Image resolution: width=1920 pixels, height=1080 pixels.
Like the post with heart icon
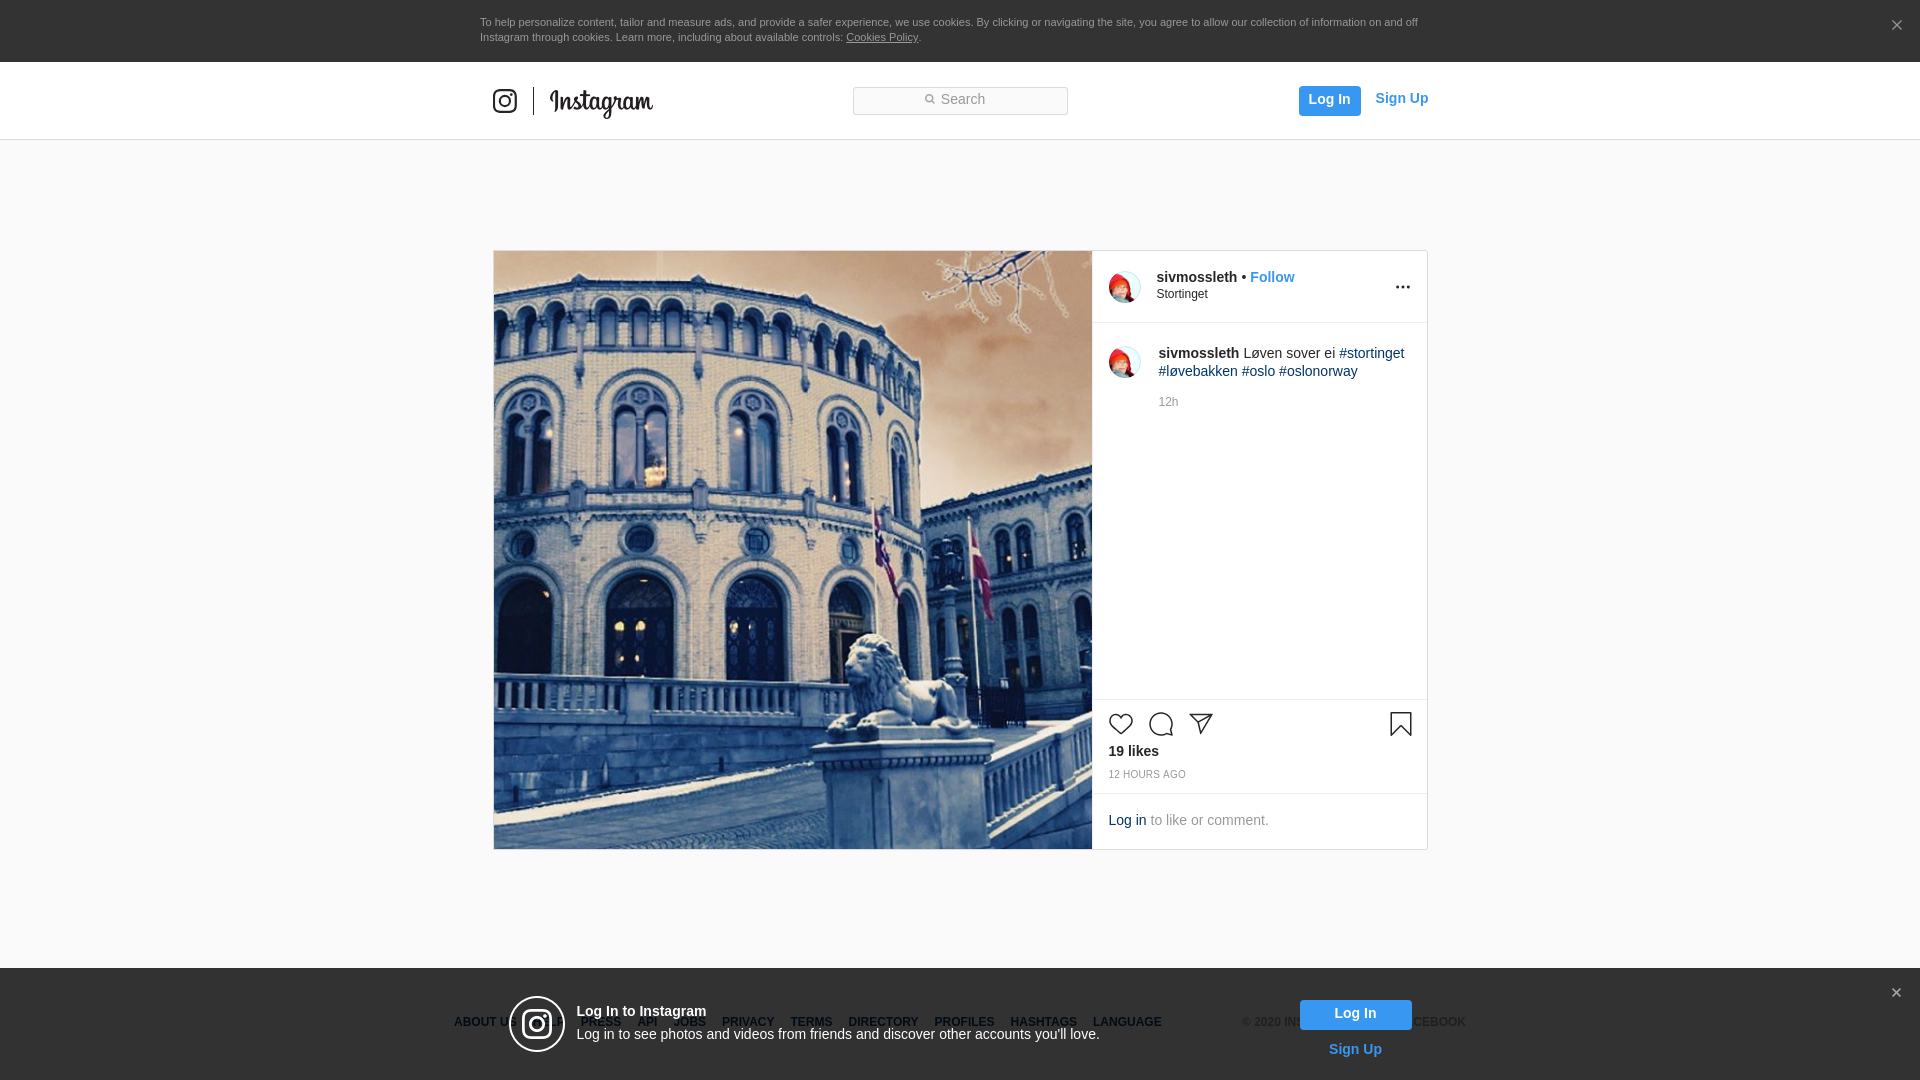point(1120,724)
